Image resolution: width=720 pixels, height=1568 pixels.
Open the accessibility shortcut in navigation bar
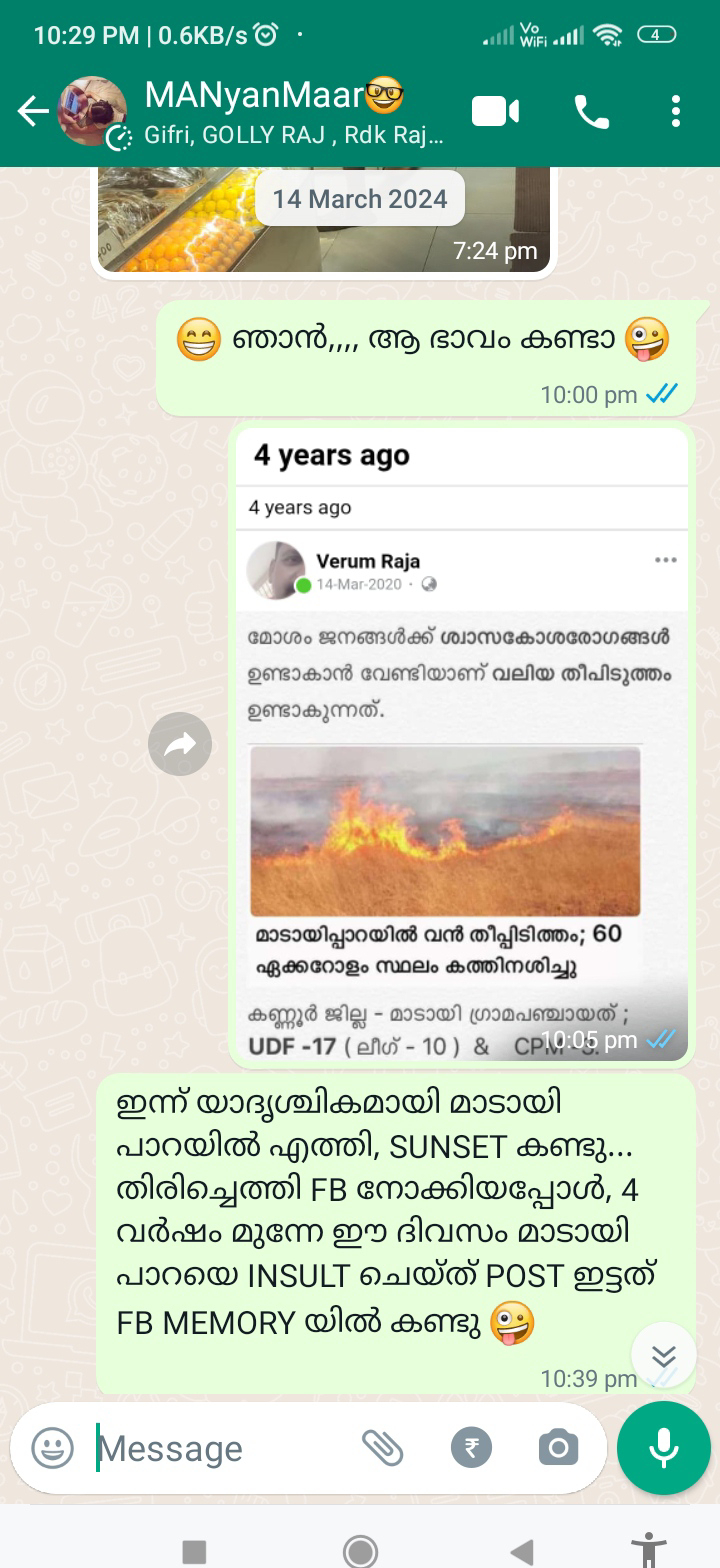coord(649,1551)
